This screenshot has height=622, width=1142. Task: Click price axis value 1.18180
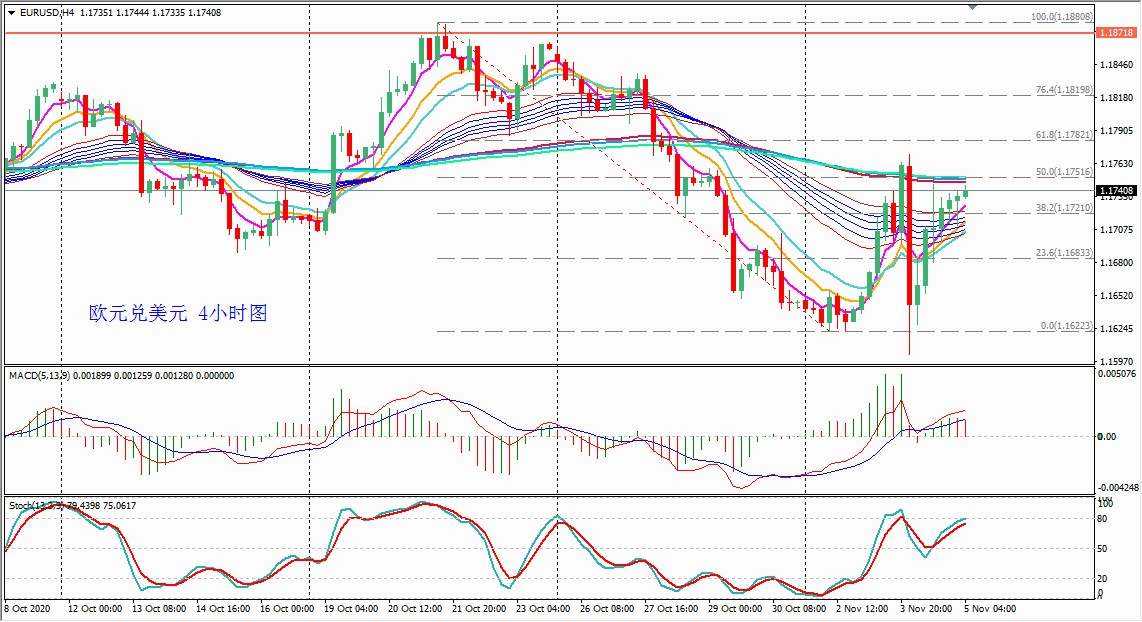pos(1116,98)
